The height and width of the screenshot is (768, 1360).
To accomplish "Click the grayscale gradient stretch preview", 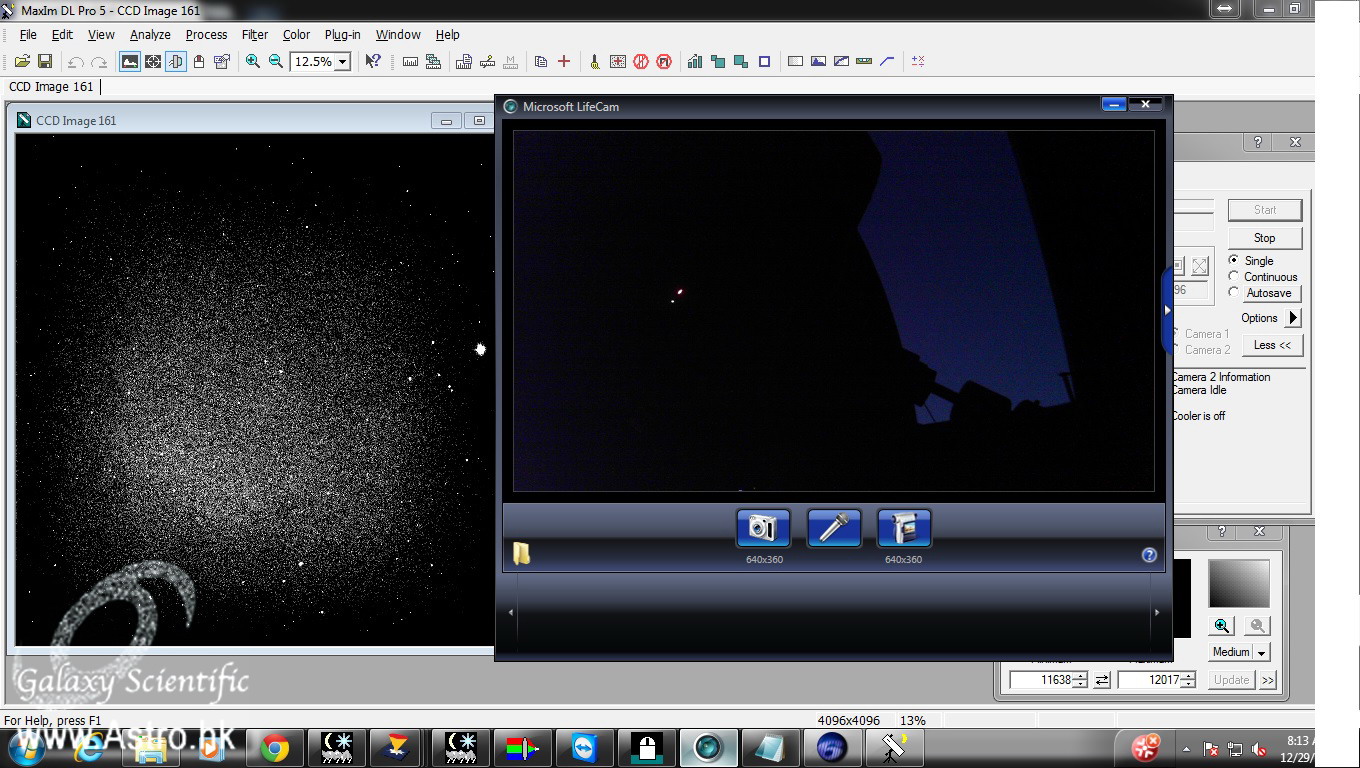I will tap(1238, 584).
